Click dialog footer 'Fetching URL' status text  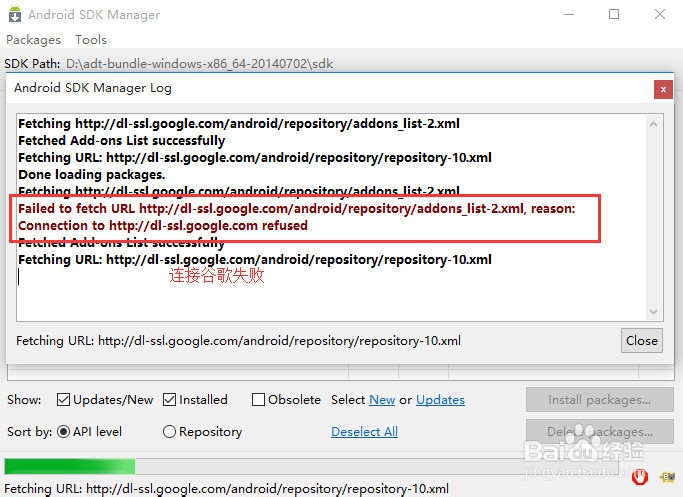pyautogui.click(x=238, y=341)
